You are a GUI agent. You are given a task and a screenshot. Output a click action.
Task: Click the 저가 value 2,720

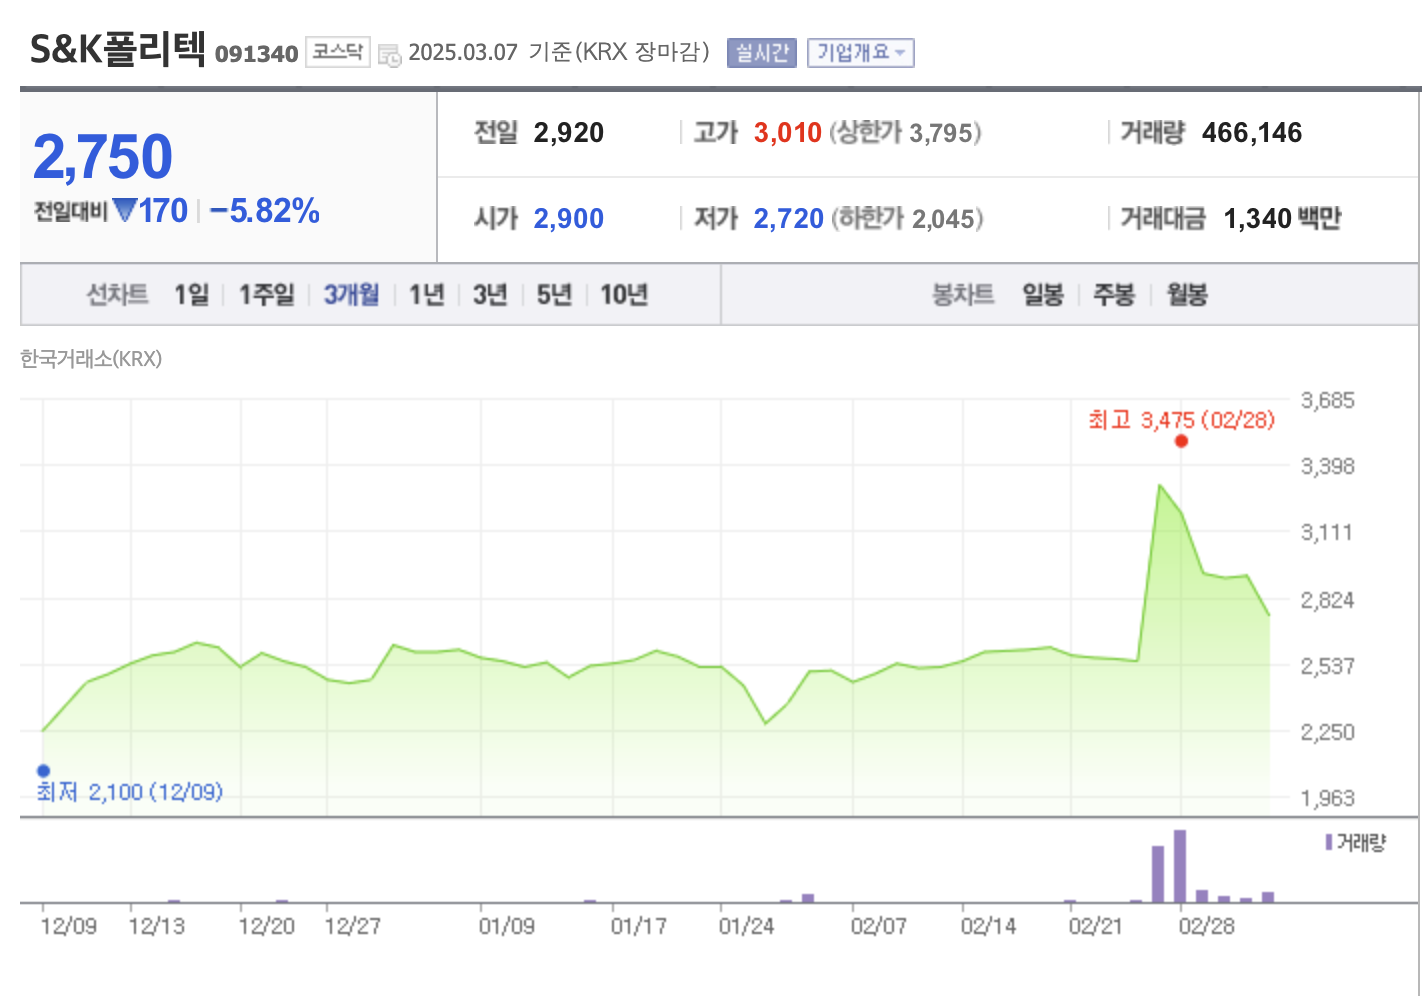[789, 219]
